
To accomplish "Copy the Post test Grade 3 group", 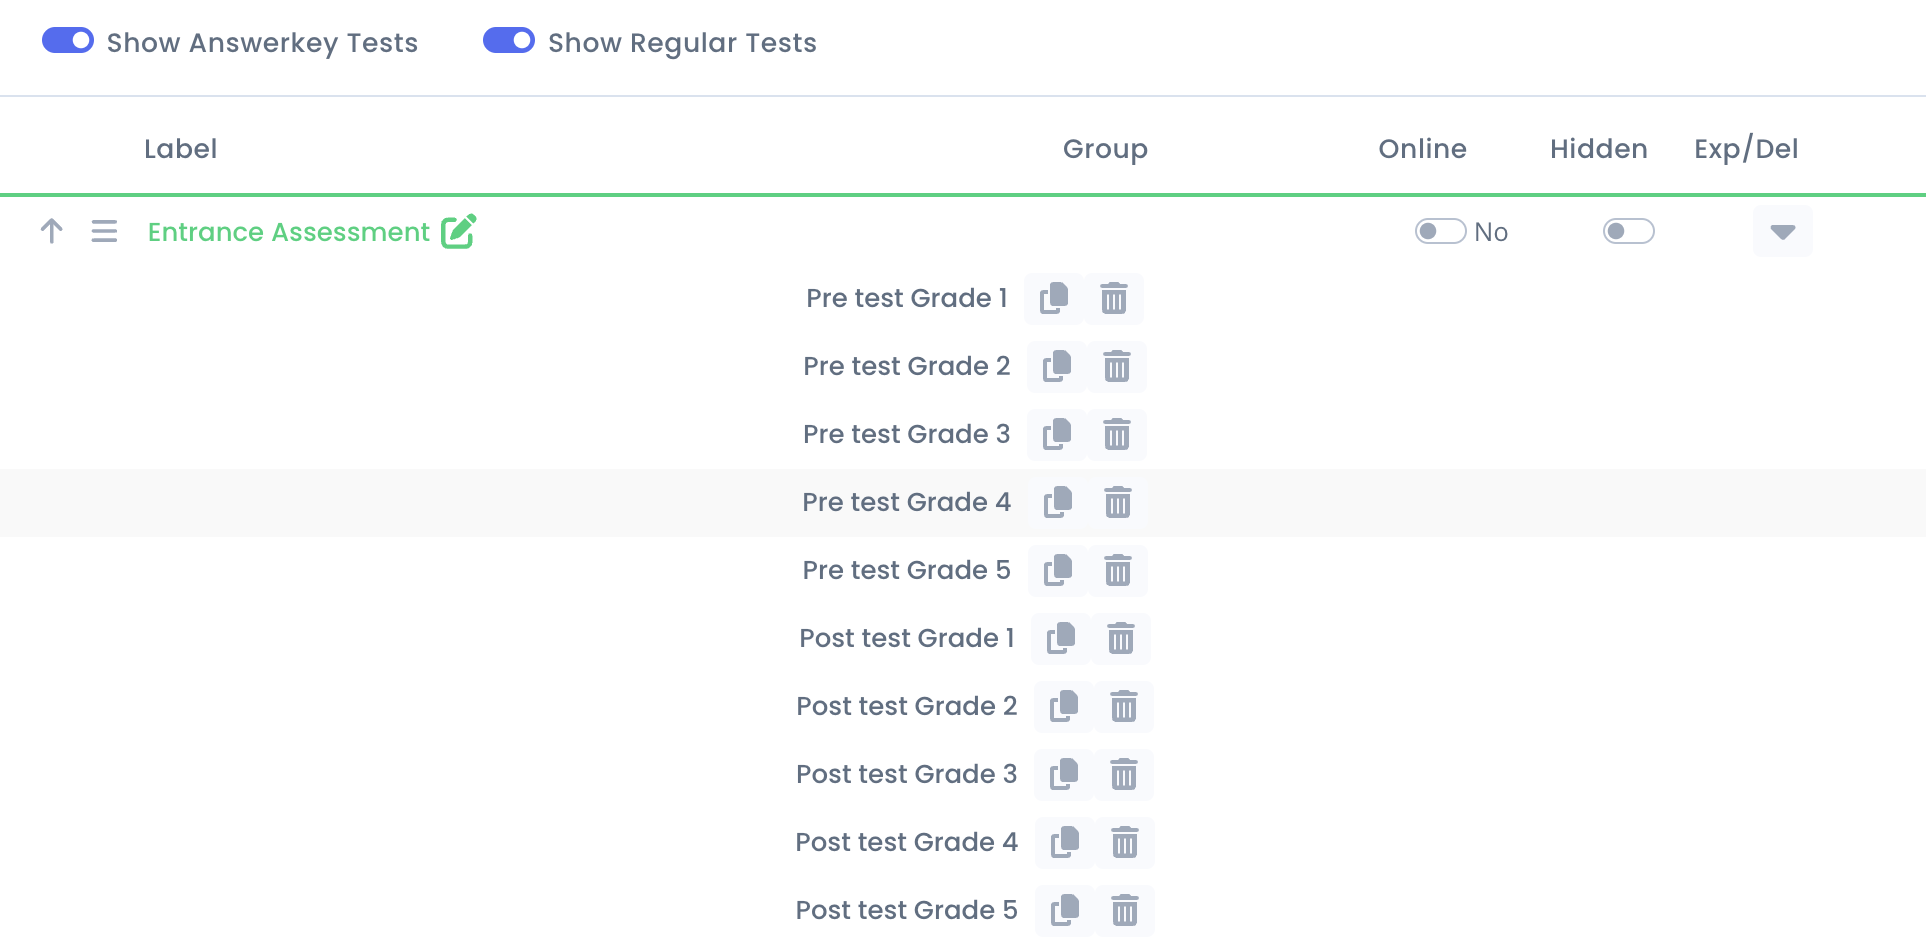I will tap(1064, 774).
